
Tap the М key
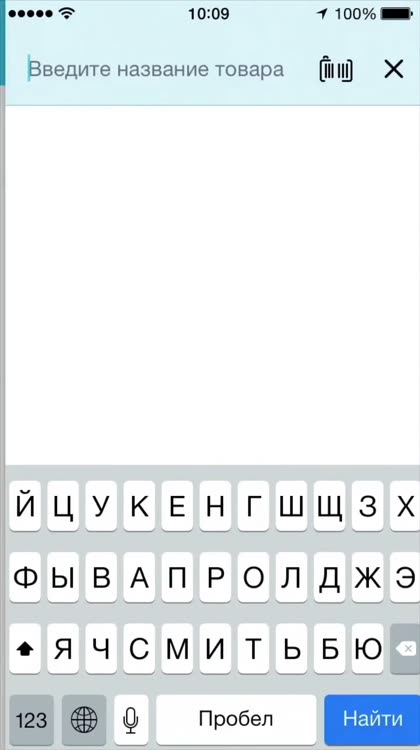point(177,649)
